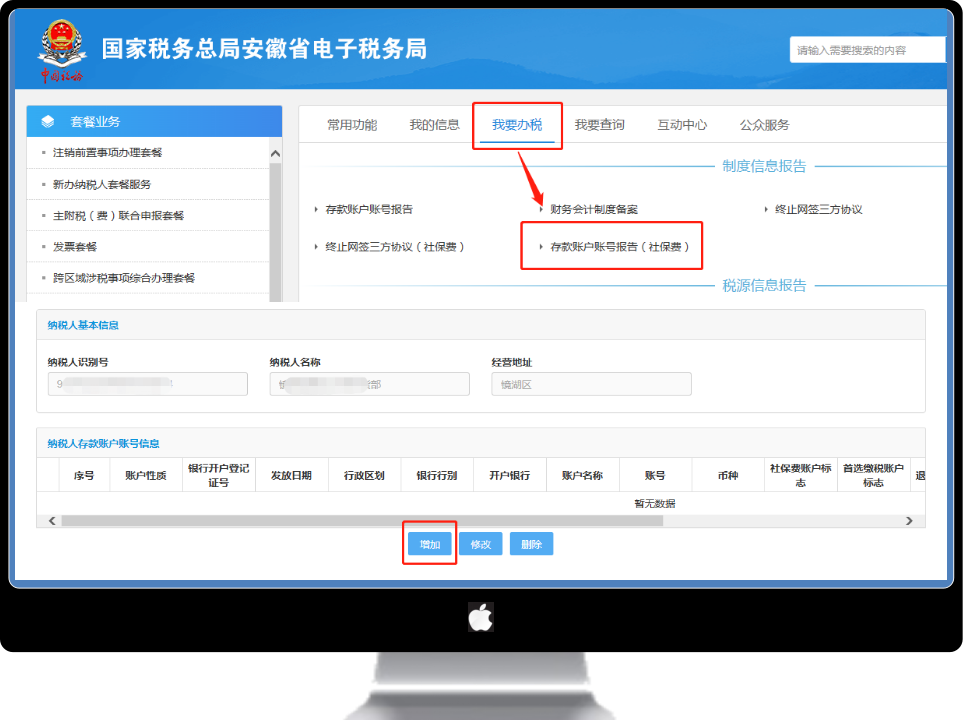
Task: Click the arrow icon before 终止网签三方协议
Action: tap(764, 209)
